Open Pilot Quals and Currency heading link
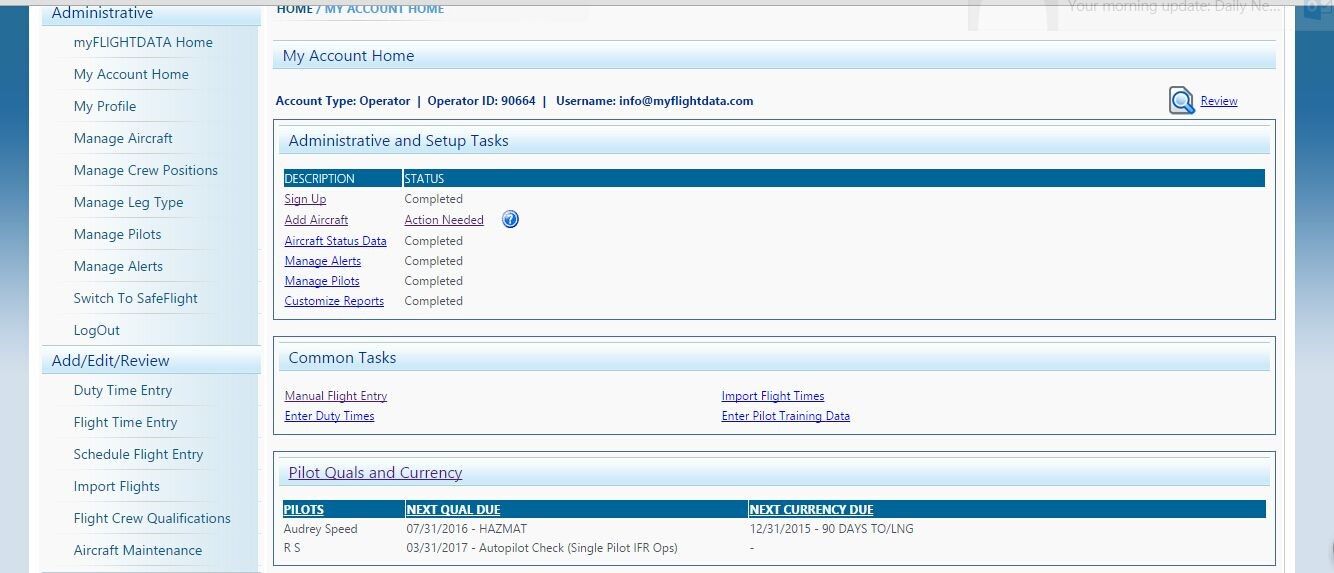This screenshot has height=573, width=1334. click(x=375, y=473)
